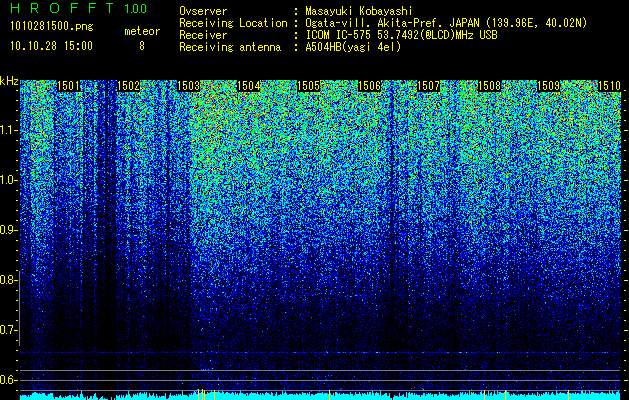This screenshot has height=400, width=629.
Task: Click the version number 1.0.0
Action: pyautogui.click(x=136, y=9)
